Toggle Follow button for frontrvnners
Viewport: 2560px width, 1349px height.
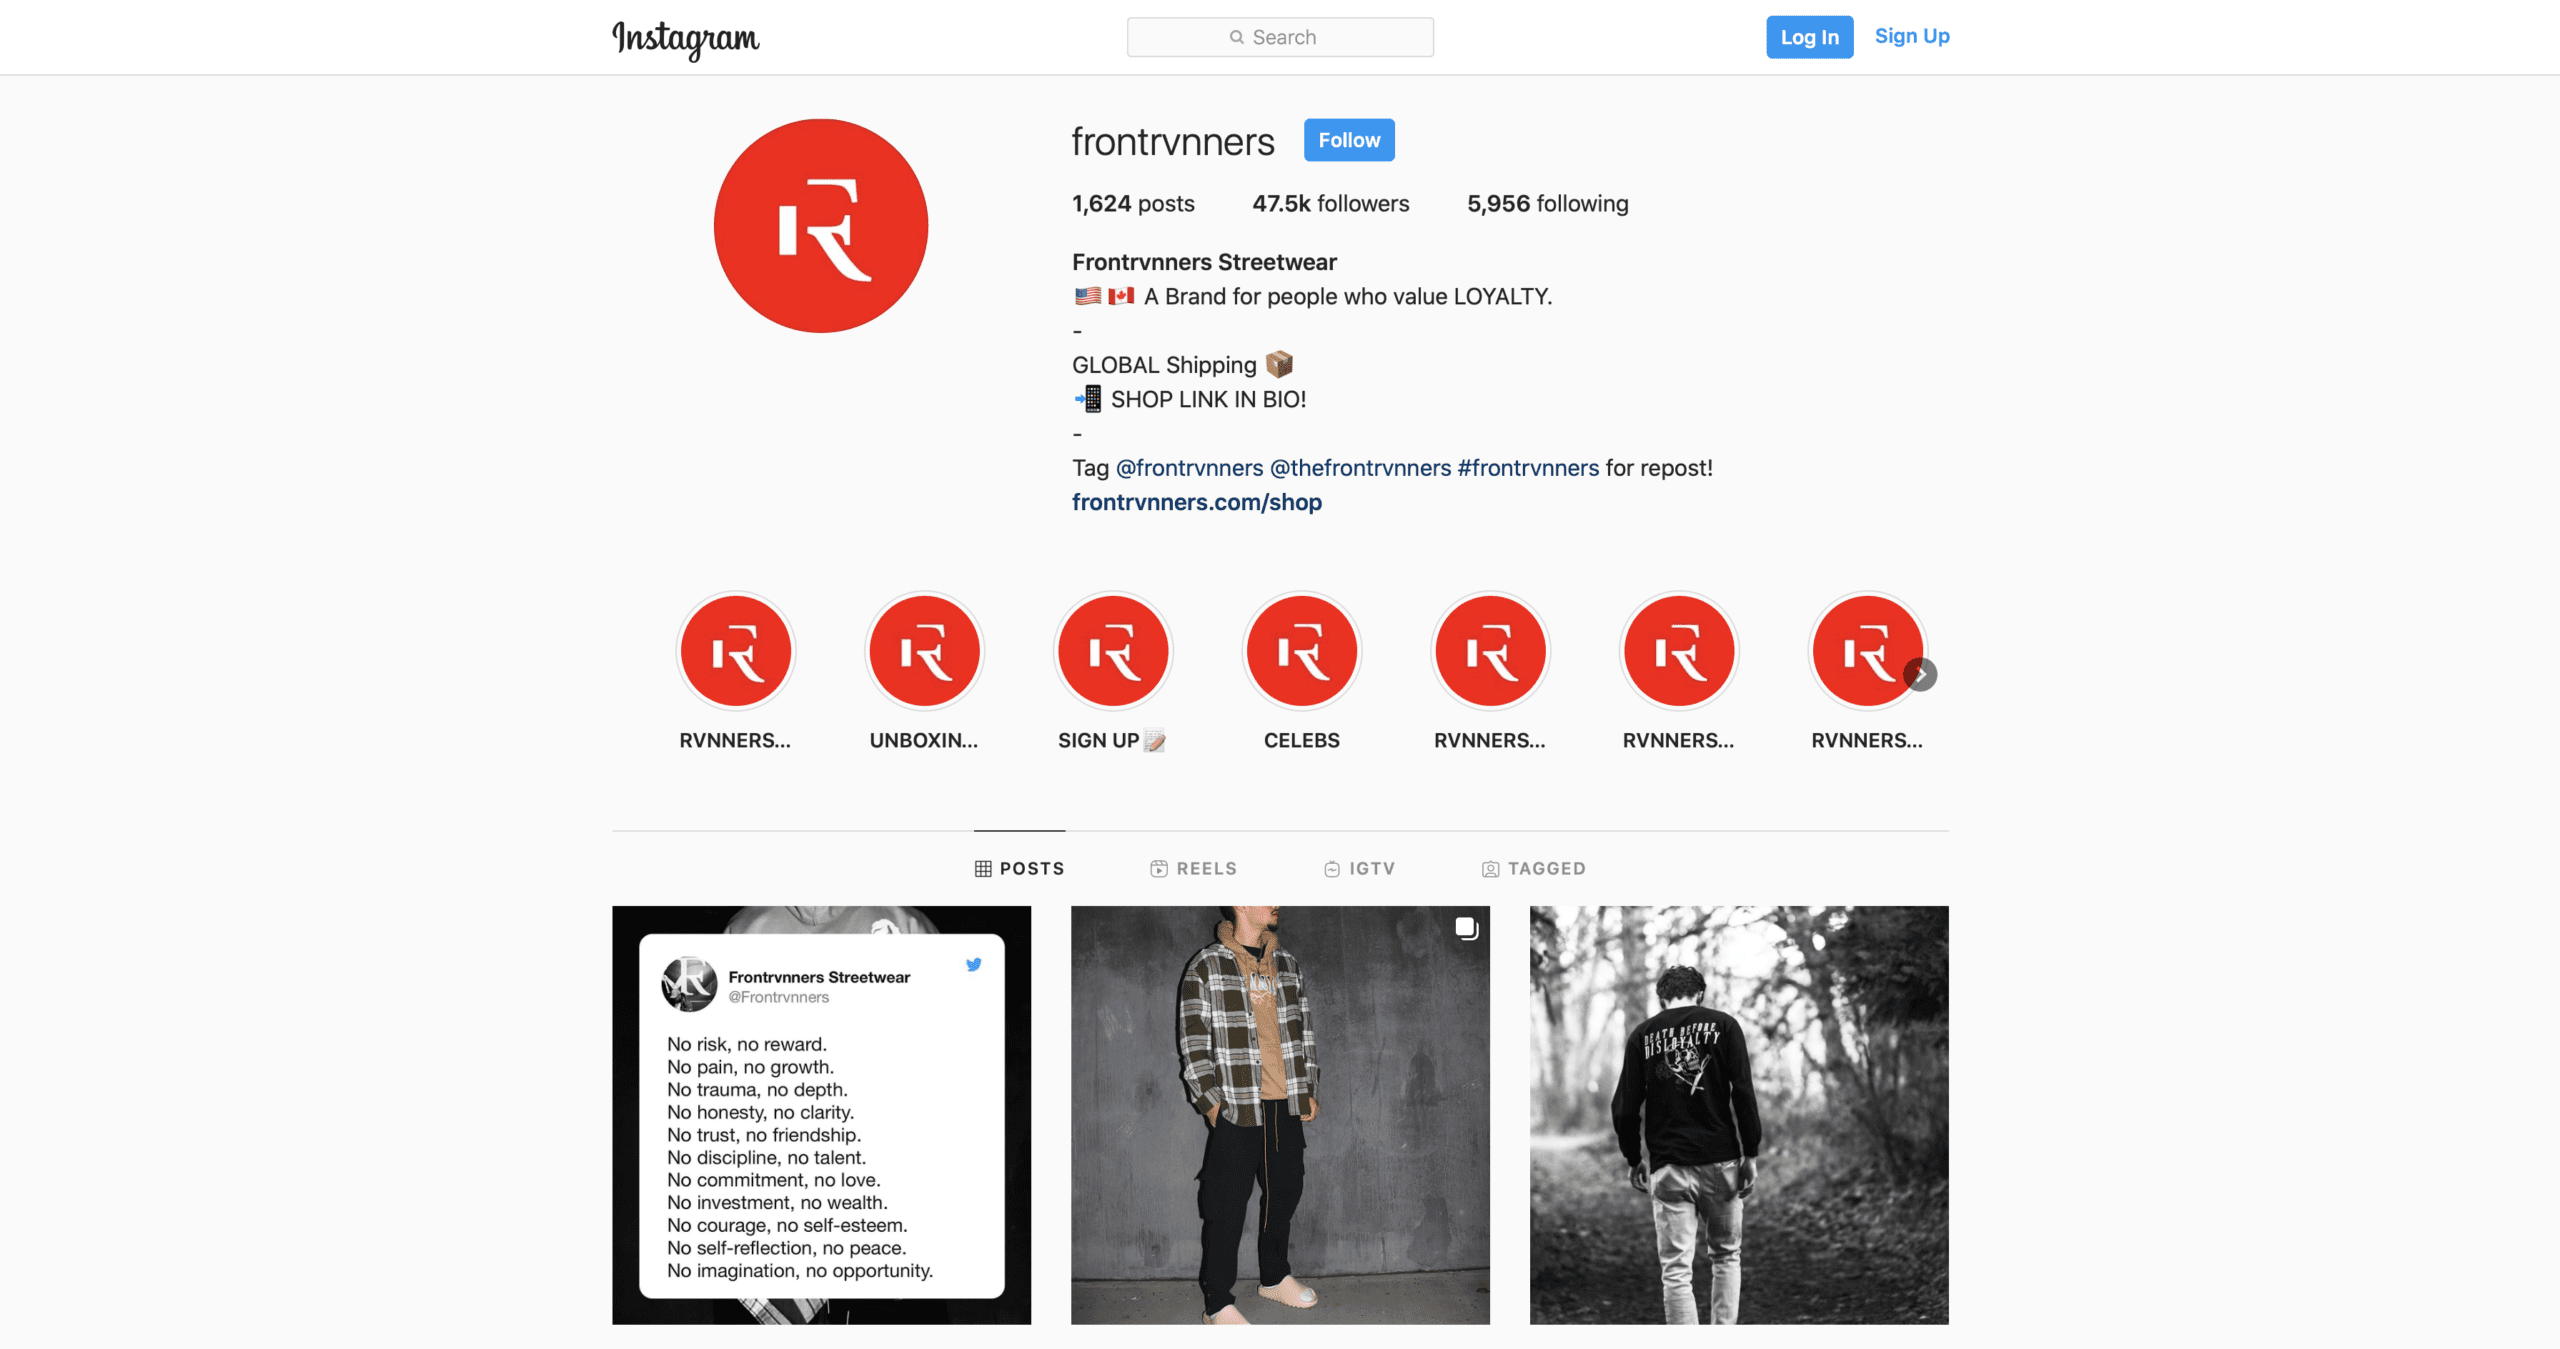[x=1349, y=139]
